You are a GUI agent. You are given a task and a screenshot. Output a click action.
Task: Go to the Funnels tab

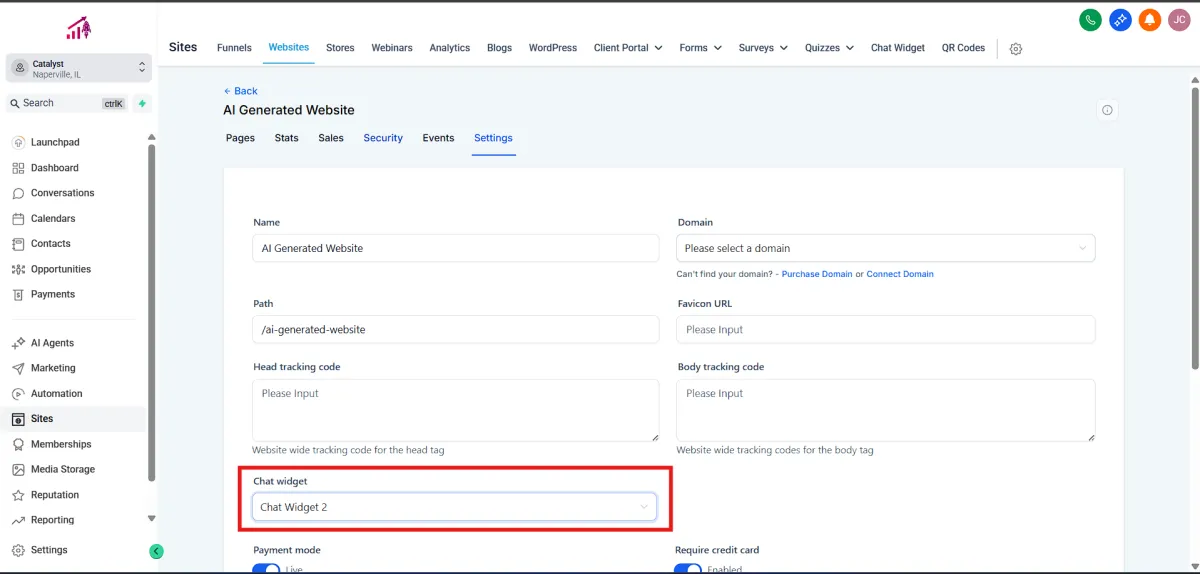click(x=234, y=48)
